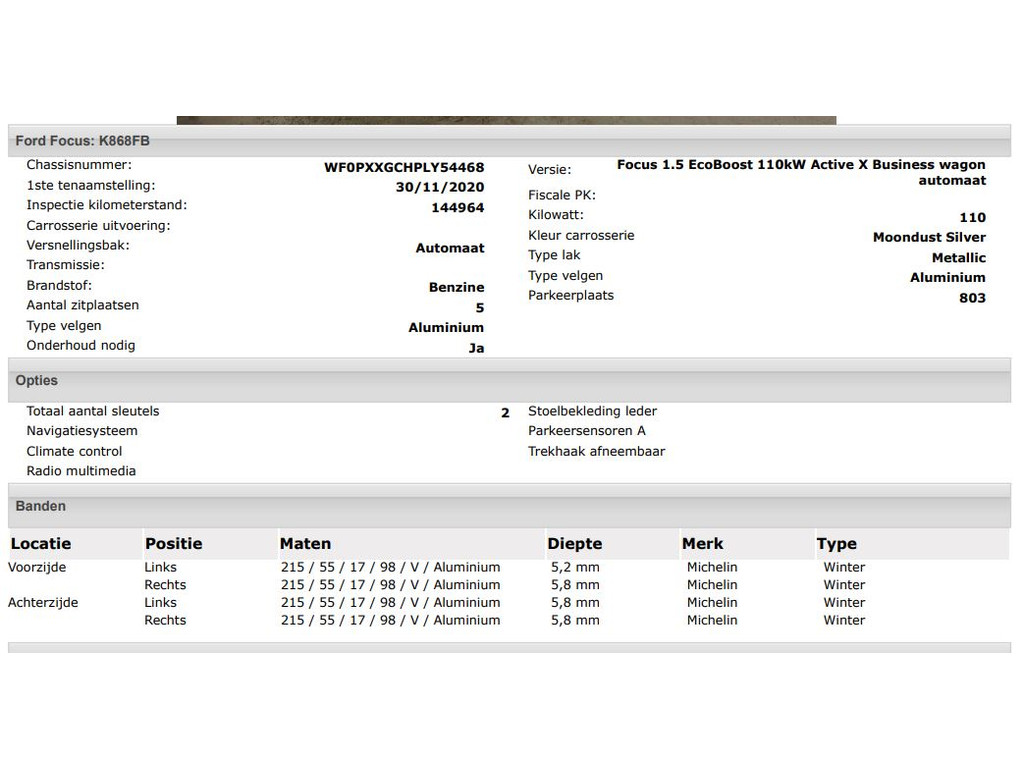This screenshot has width=1024, height=768.
Task: Click the 'Fiscale PK:' label
Action: point(562,195)
